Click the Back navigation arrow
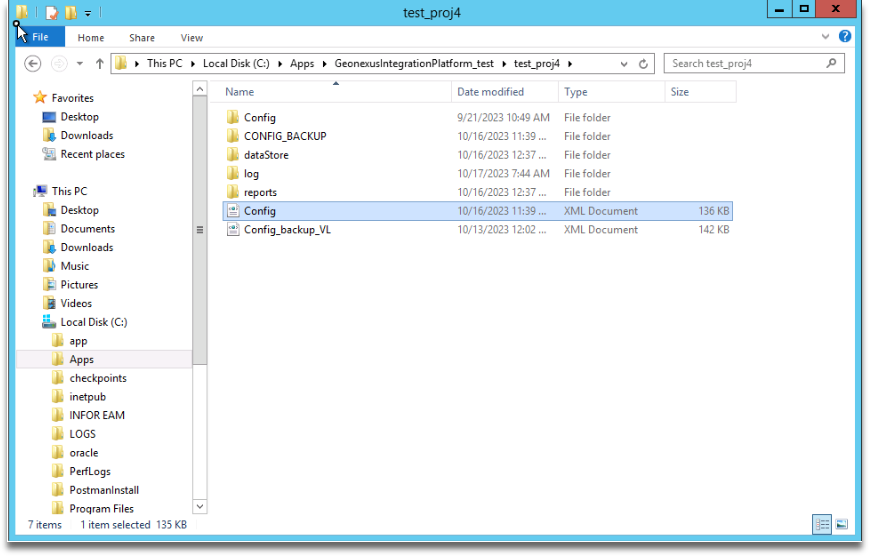Image resolution: width=869 pixels, height=556 pixels. coord(33,64)
